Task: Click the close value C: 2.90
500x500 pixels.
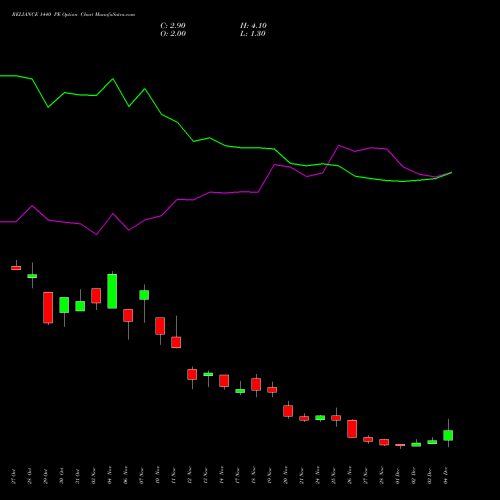Action: [173, 26]
